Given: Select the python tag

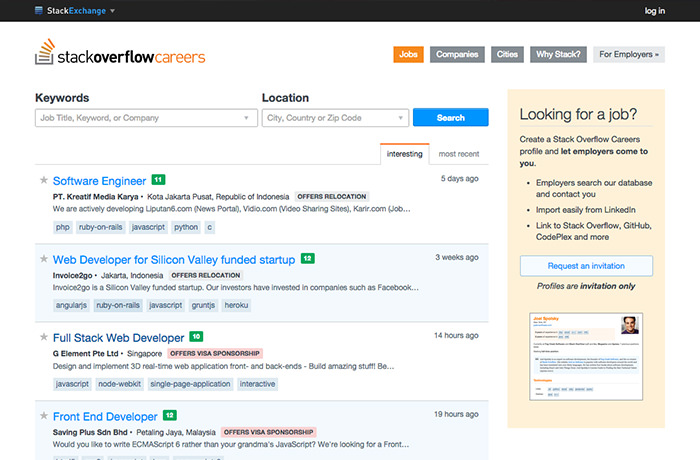Looking at the screenshot, I should click(186, 227).
